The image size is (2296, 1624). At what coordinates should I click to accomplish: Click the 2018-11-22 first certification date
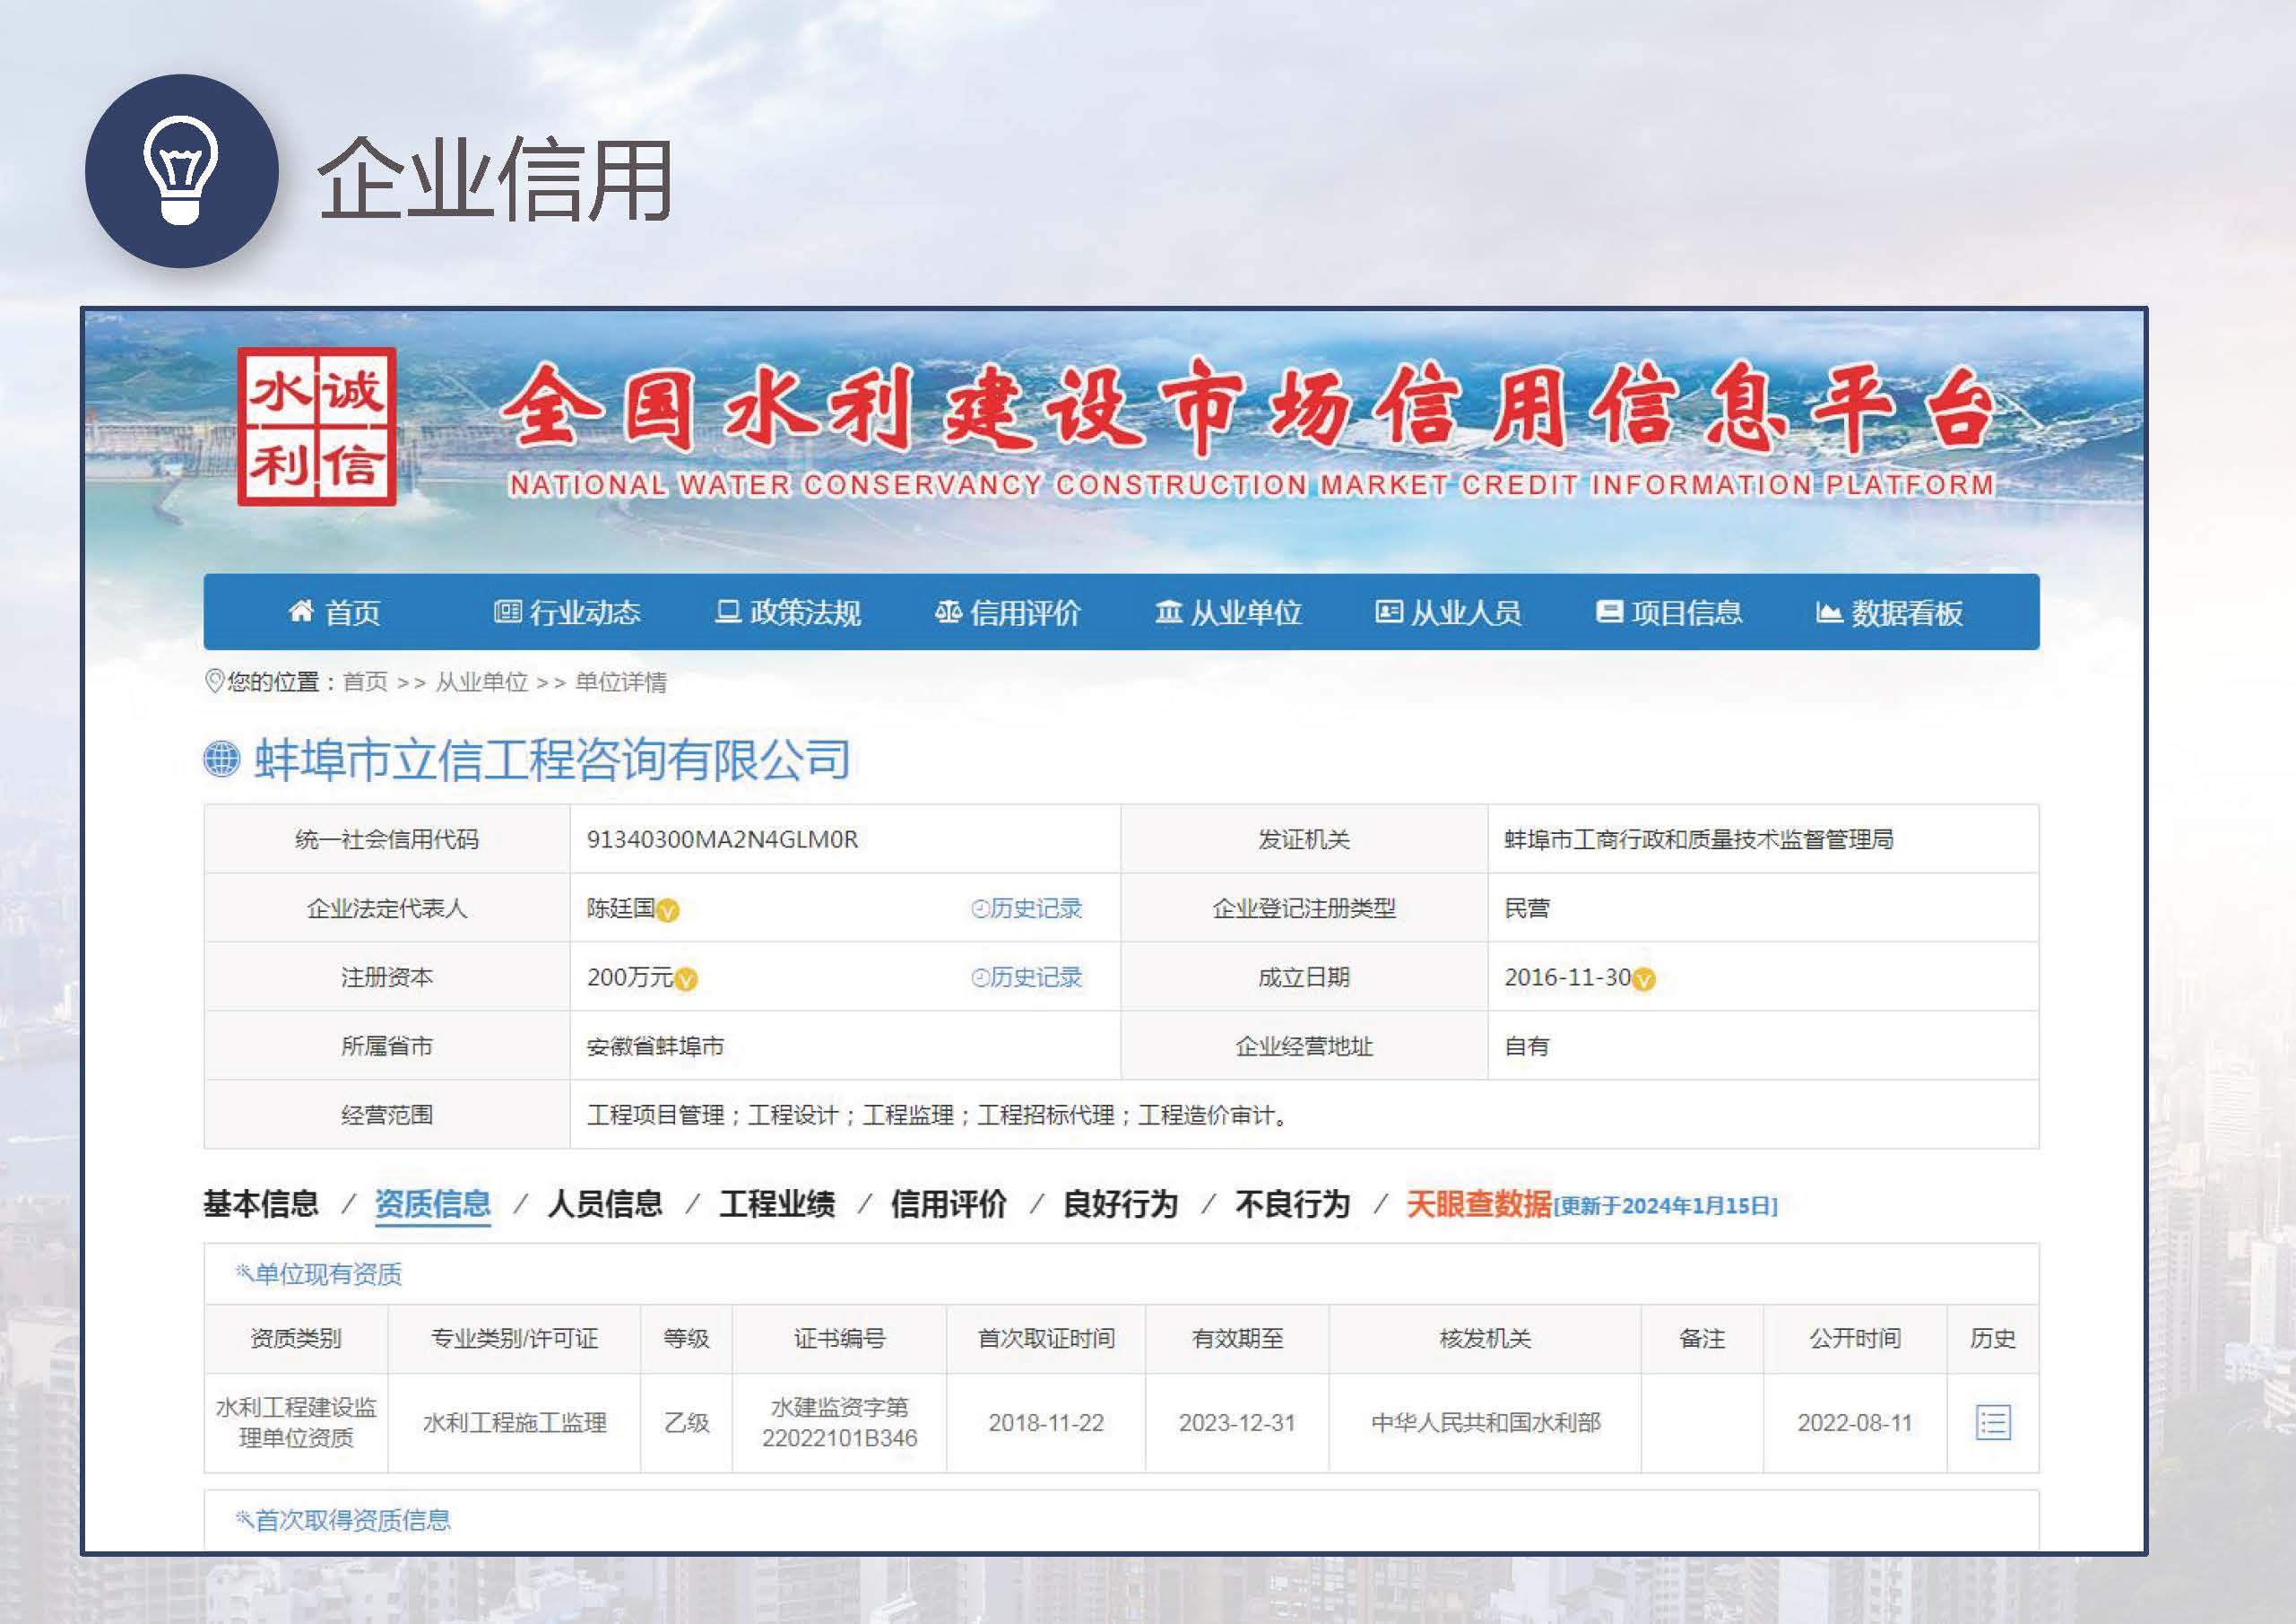coord(1046,1422)
